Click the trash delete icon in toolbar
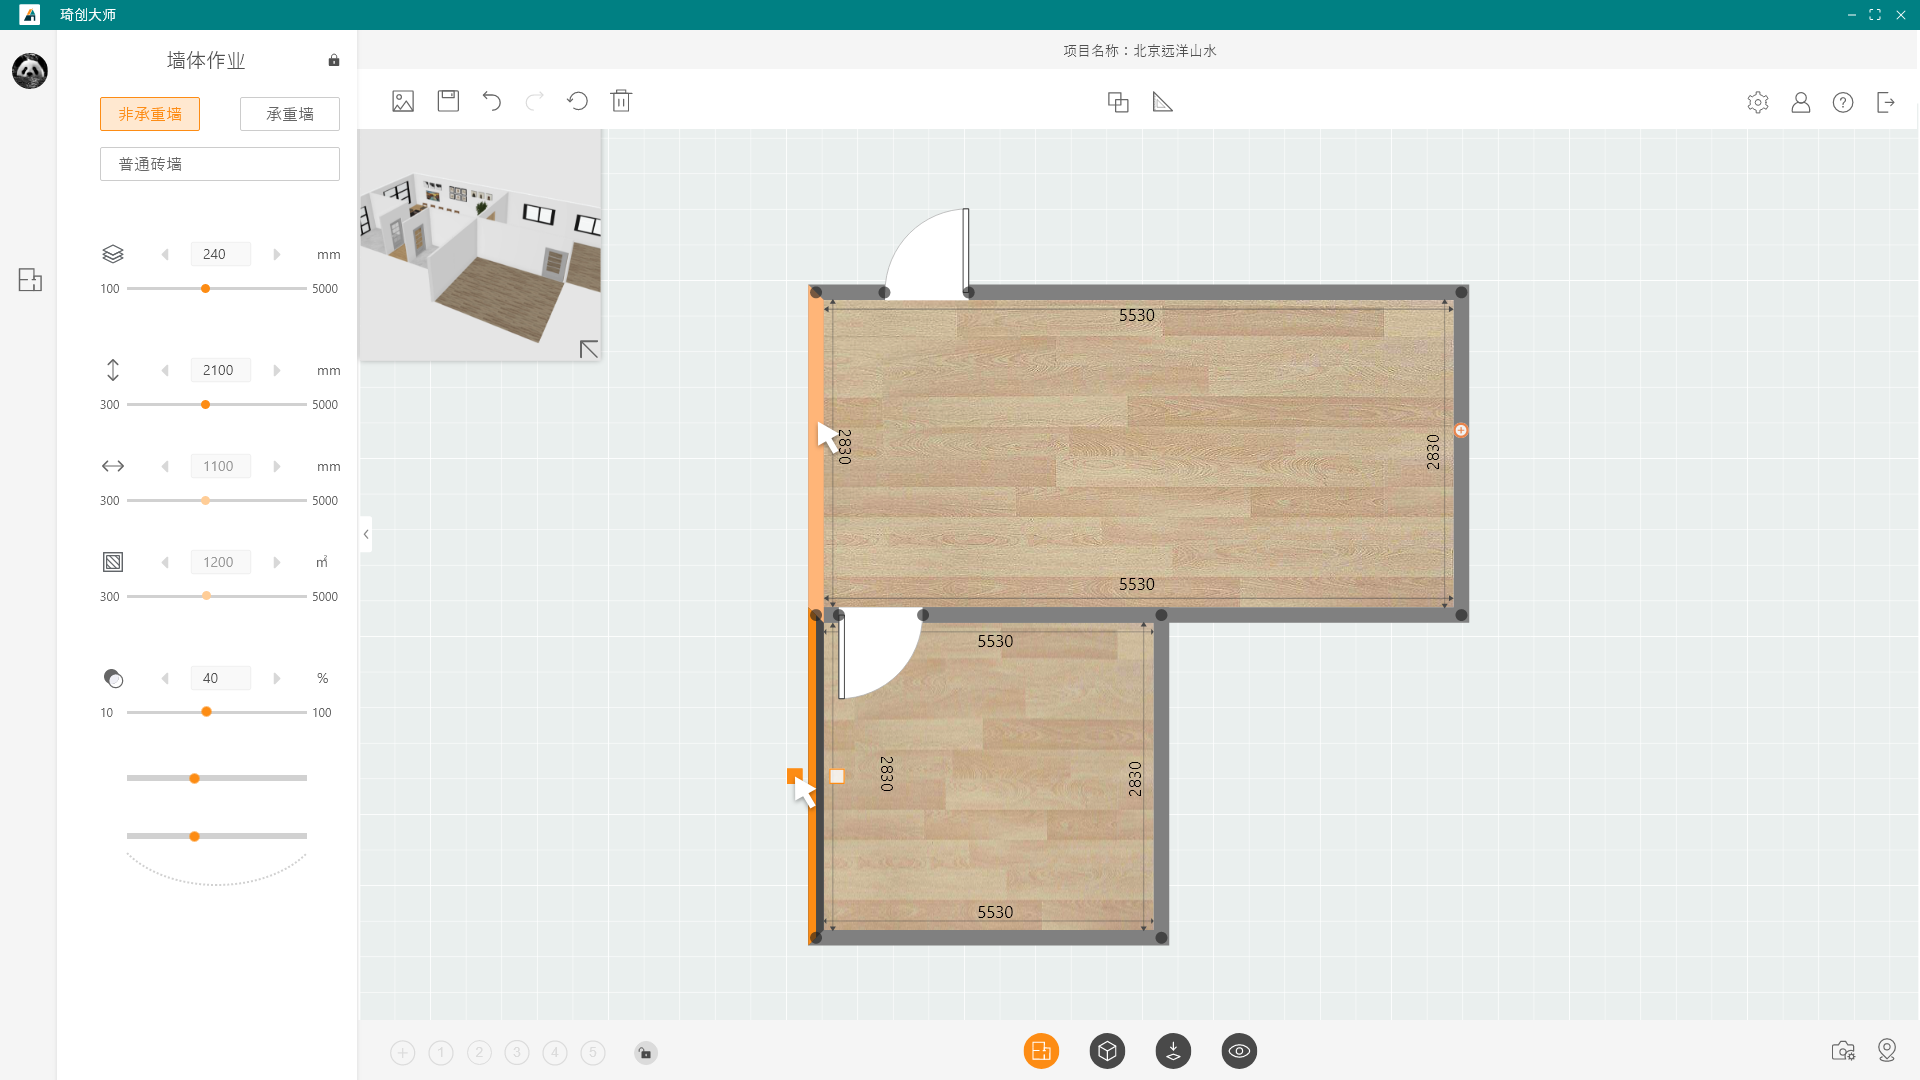This screenshot has height=1080, width=1920. [x=621, y=101]
